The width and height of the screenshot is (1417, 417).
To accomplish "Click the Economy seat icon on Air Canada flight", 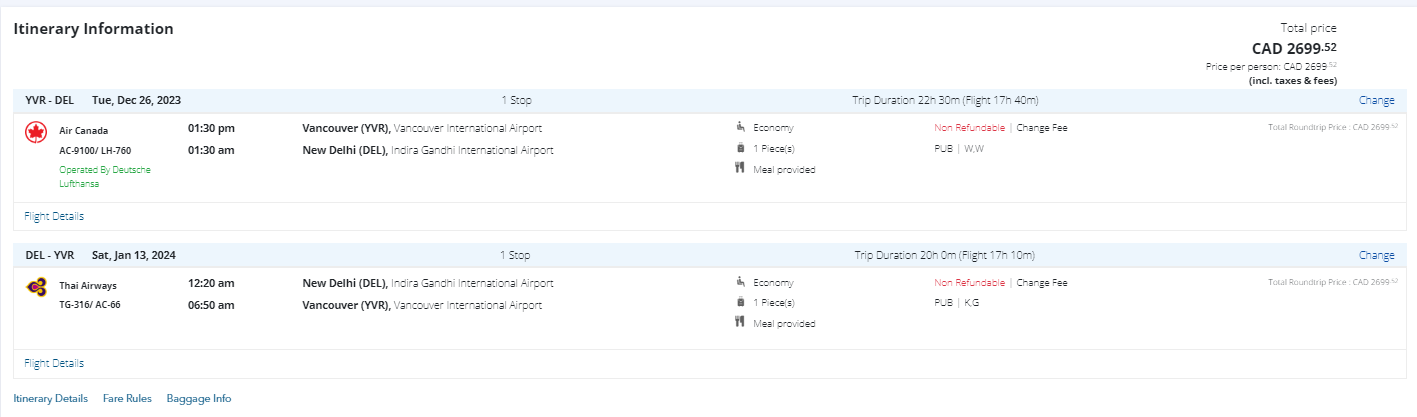I will click(x=740, y=127).
